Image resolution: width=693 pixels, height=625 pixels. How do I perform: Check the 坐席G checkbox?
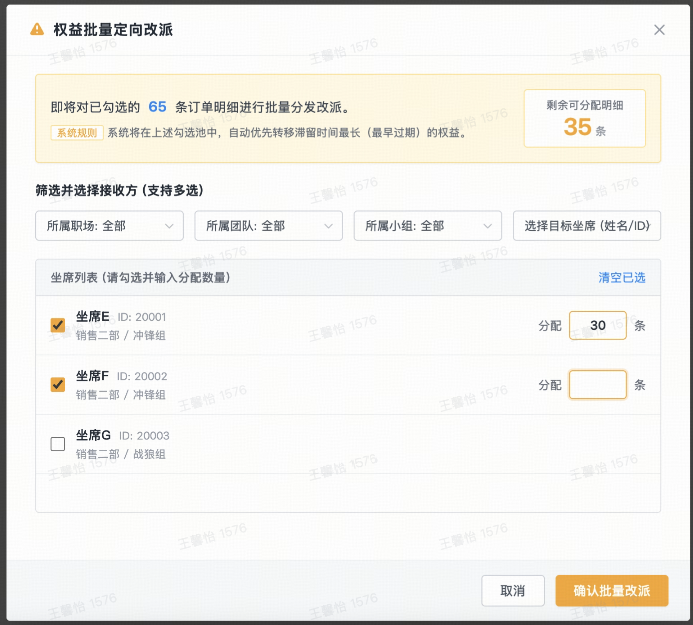tap(58, 444)
